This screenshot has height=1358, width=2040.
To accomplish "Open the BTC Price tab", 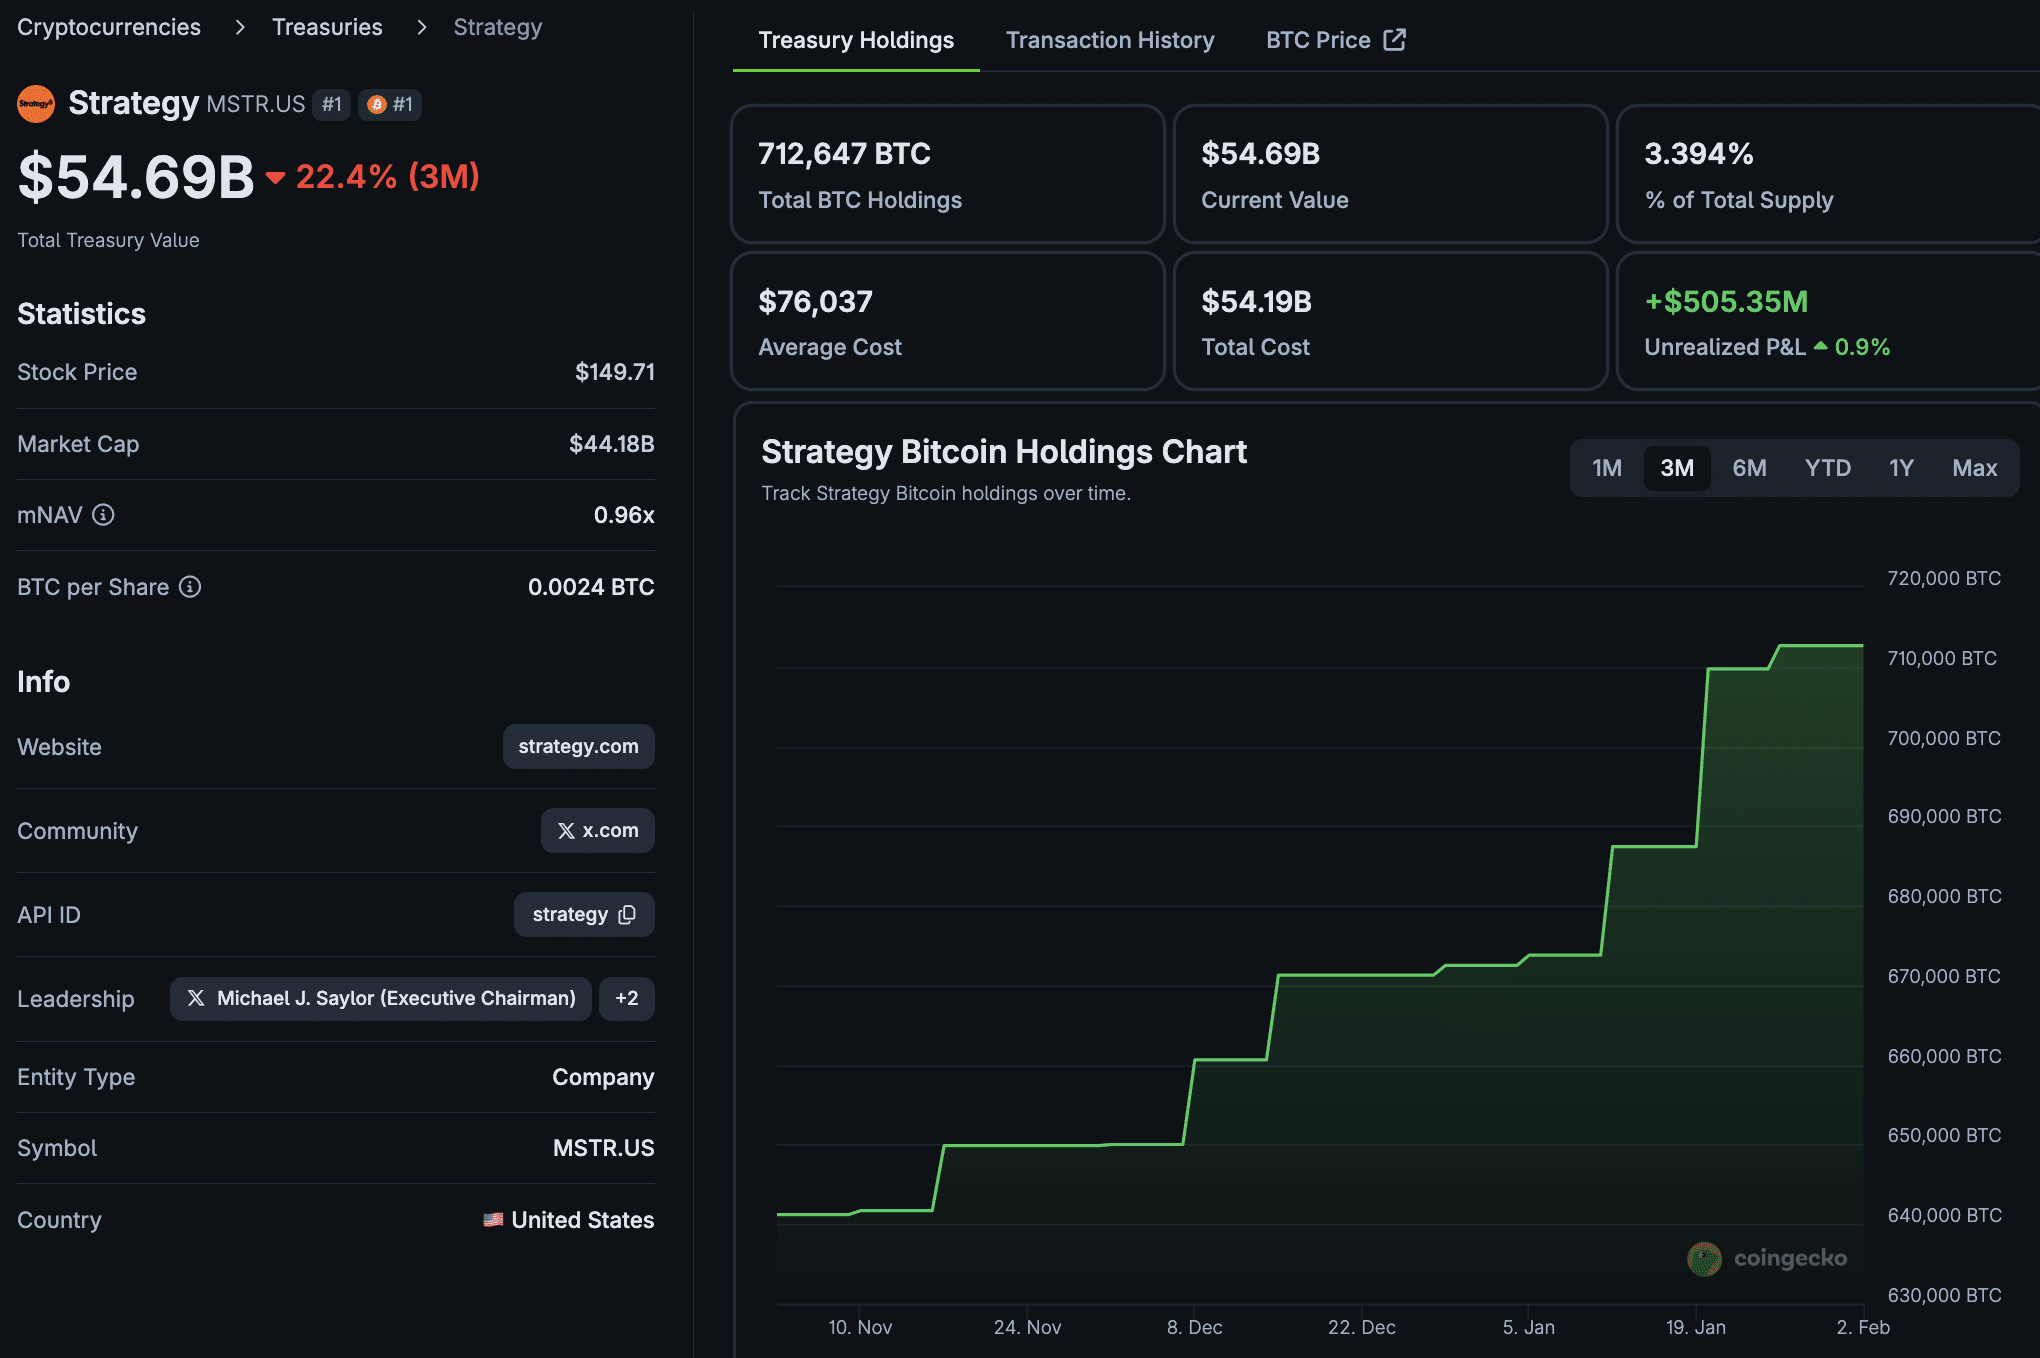I will coord(1336,40).
